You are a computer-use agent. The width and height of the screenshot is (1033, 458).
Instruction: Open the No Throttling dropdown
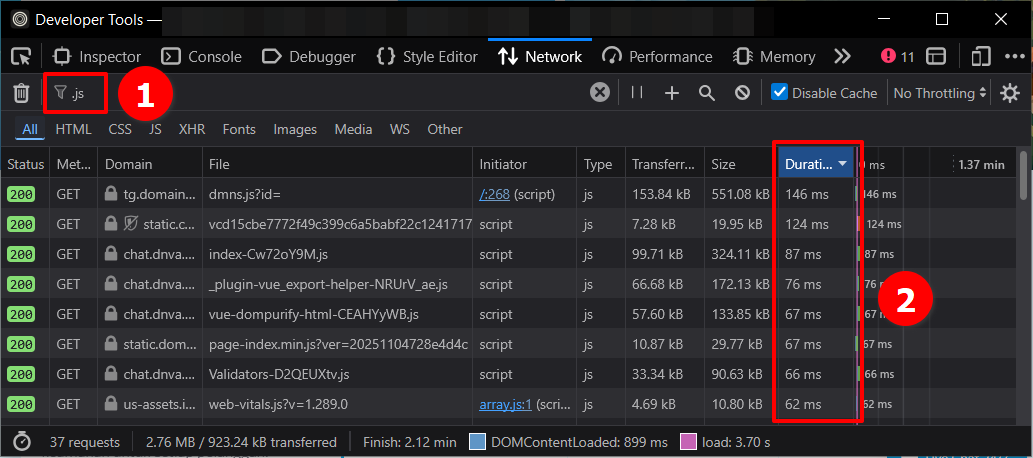940,94
